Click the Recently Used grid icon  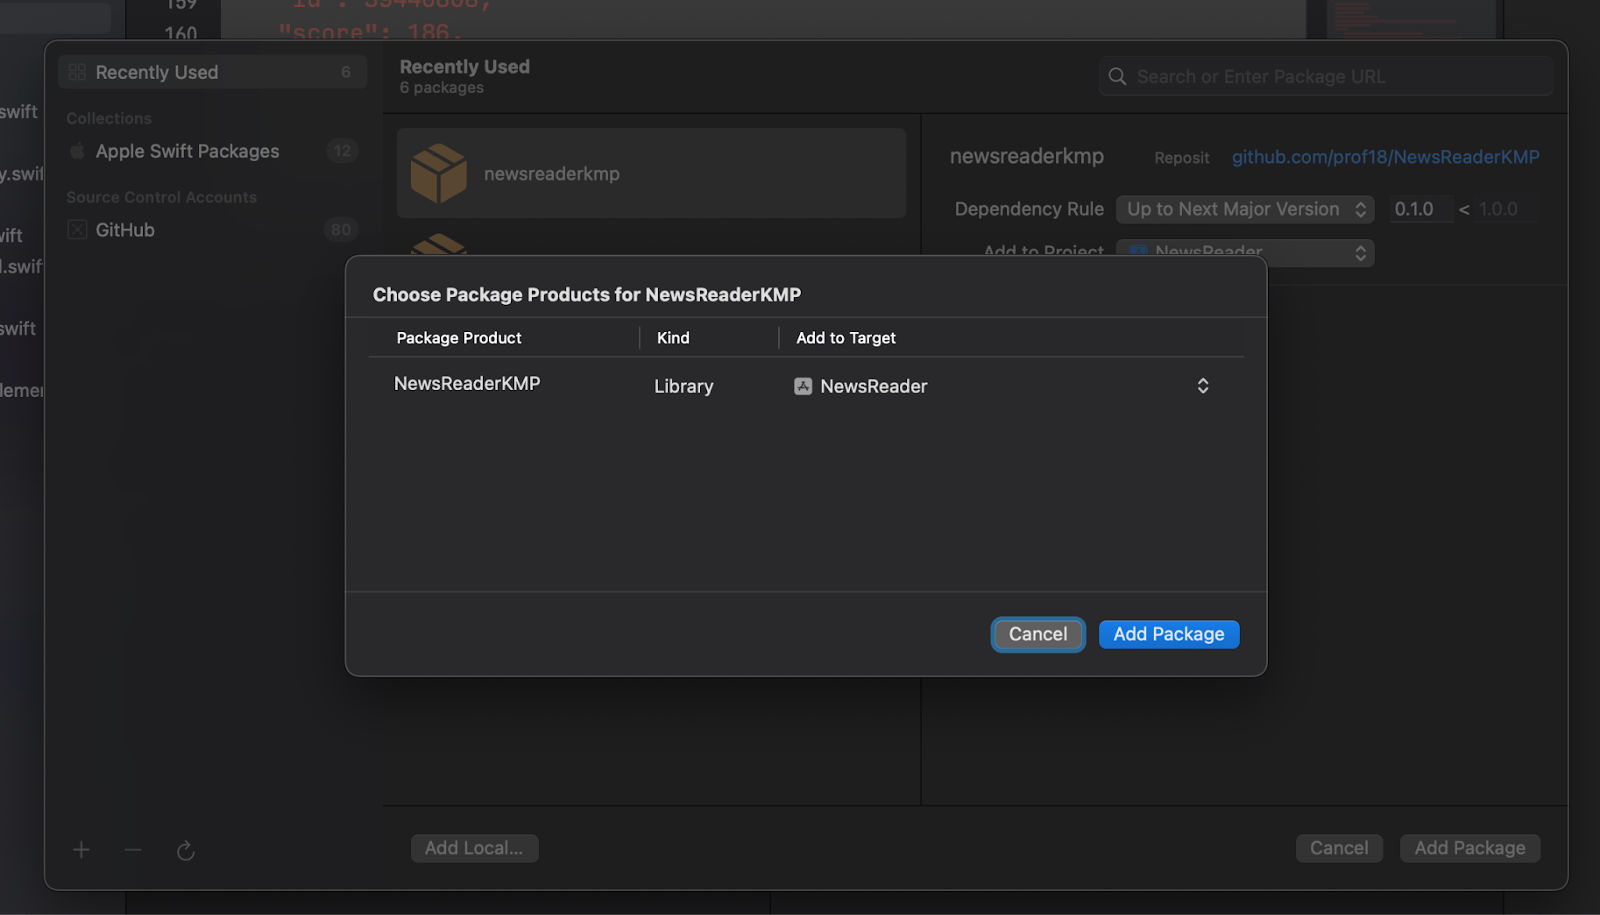point(77,72)
